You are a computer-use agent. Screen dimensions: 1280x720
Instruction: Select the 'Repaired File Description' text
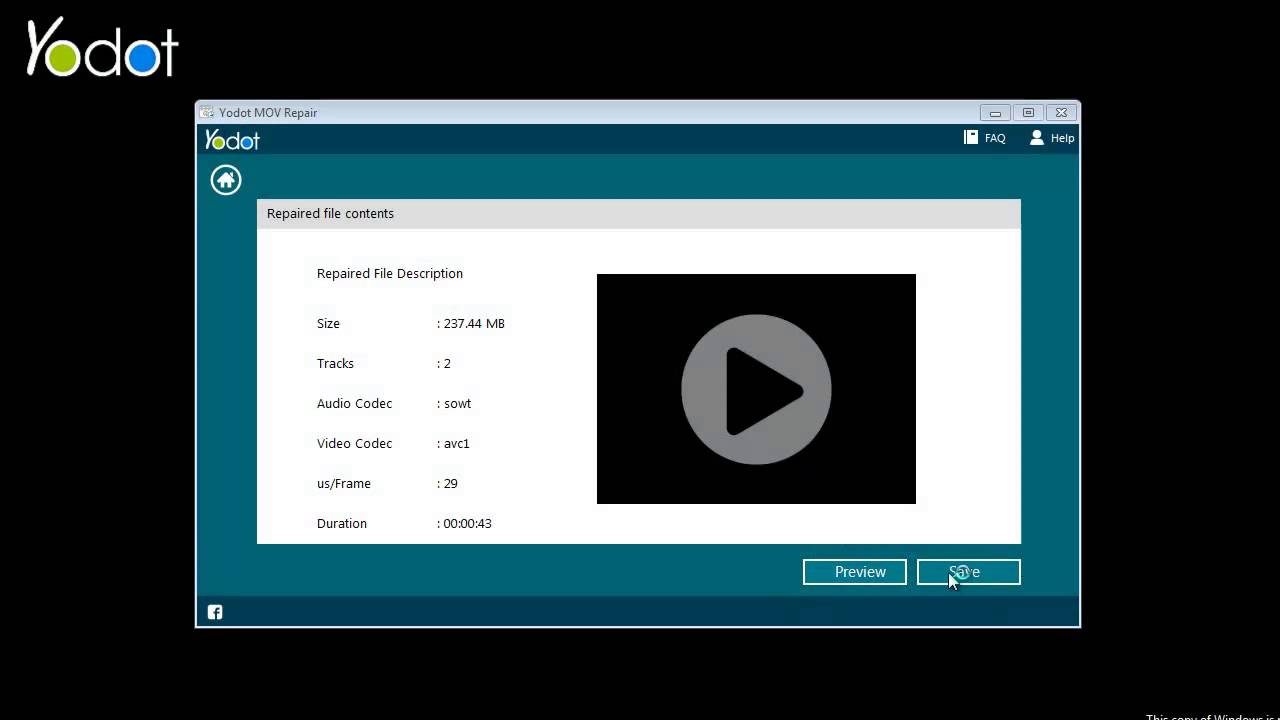point(390,273)
